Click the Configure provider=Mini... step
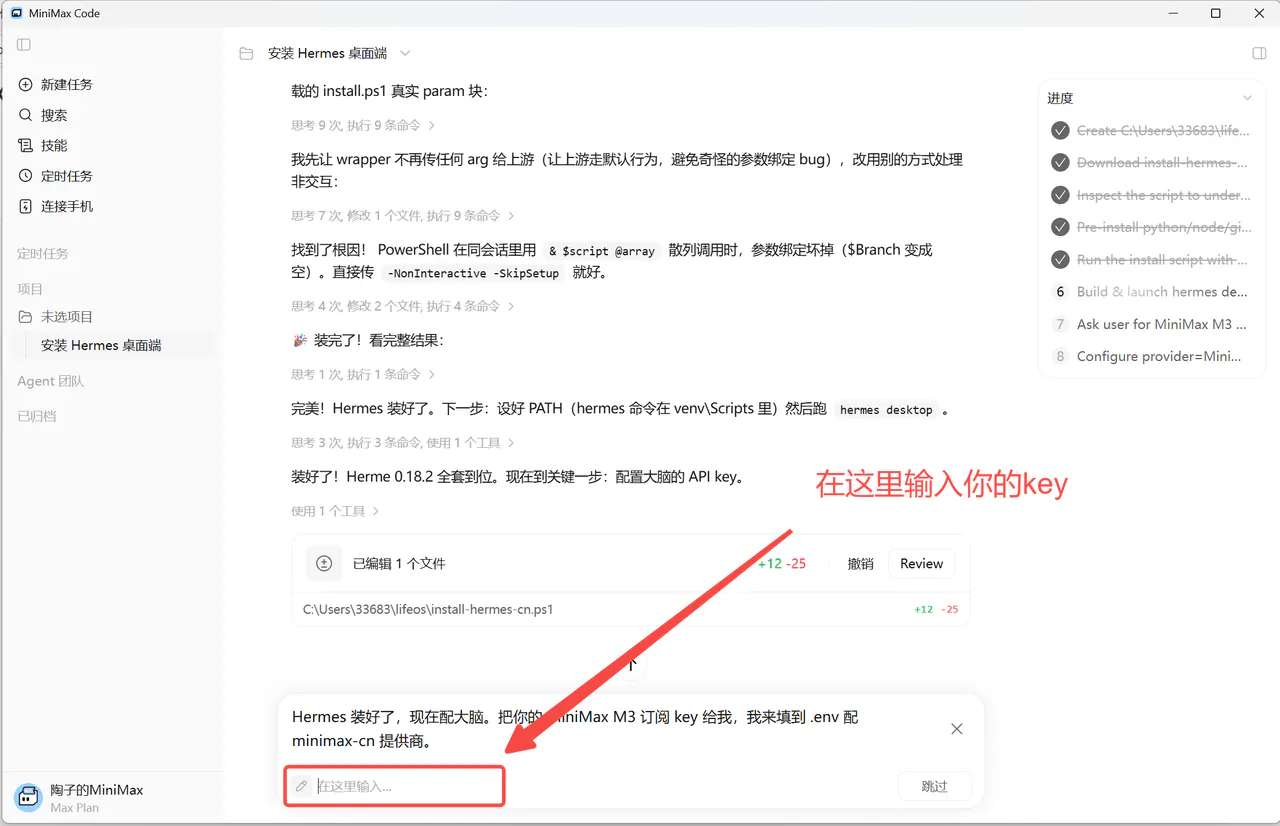 point(1159,356)
